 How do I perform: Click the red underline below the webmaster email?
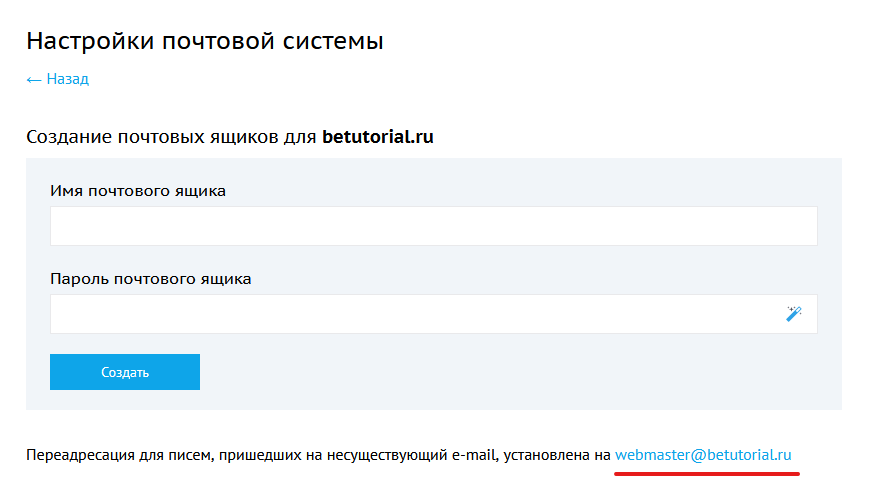point(706,473)
